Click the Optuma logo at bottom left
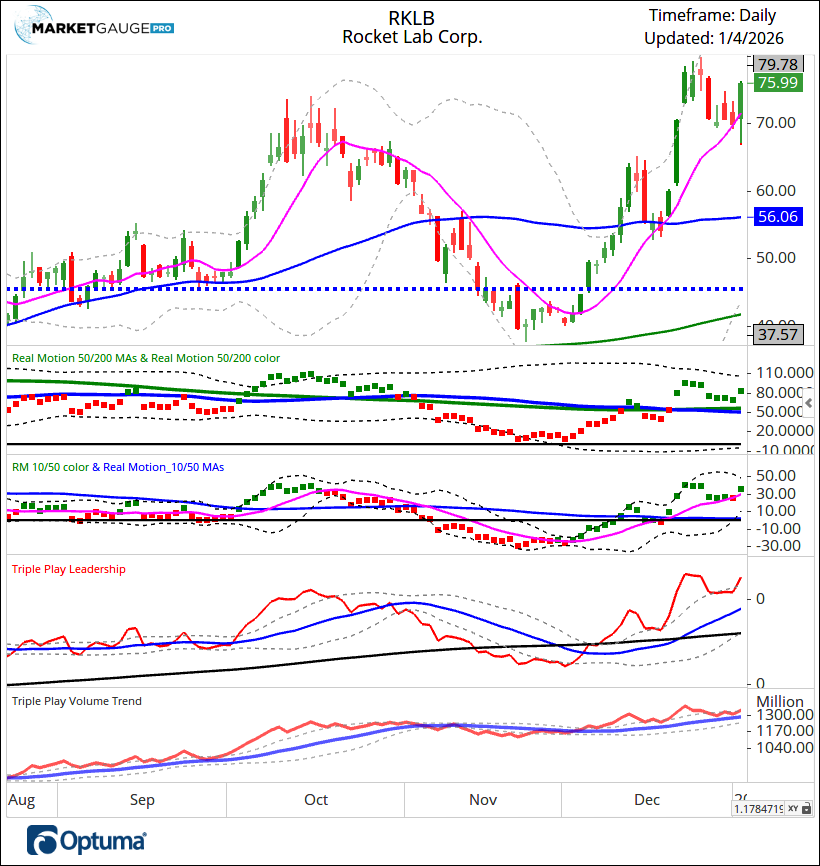820x866 pixels. click(87, 840)
